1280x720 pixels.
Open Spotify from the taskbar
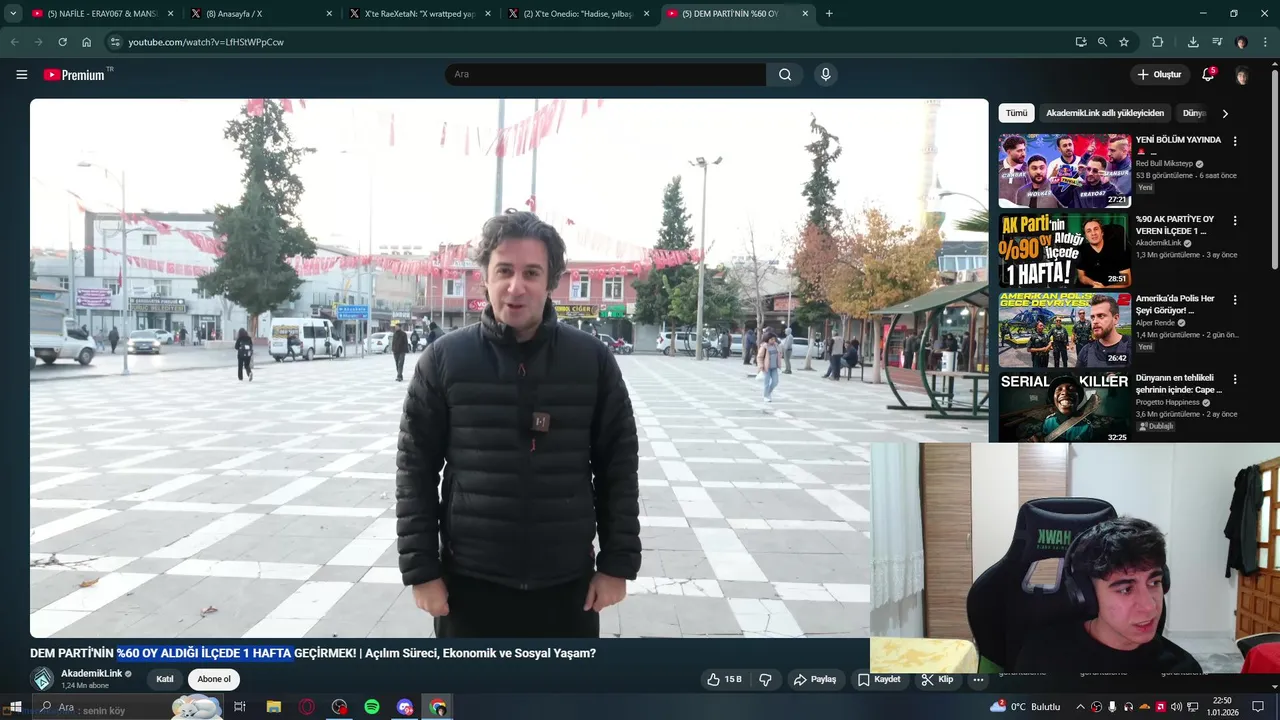(x=371, y=707)
